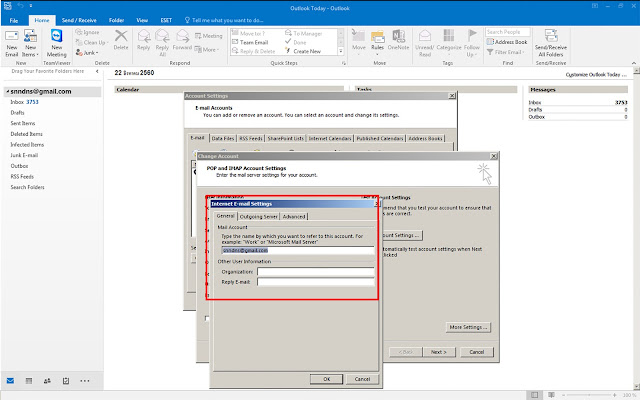Click the Ignore conversation icon

[x=87, y=32]
